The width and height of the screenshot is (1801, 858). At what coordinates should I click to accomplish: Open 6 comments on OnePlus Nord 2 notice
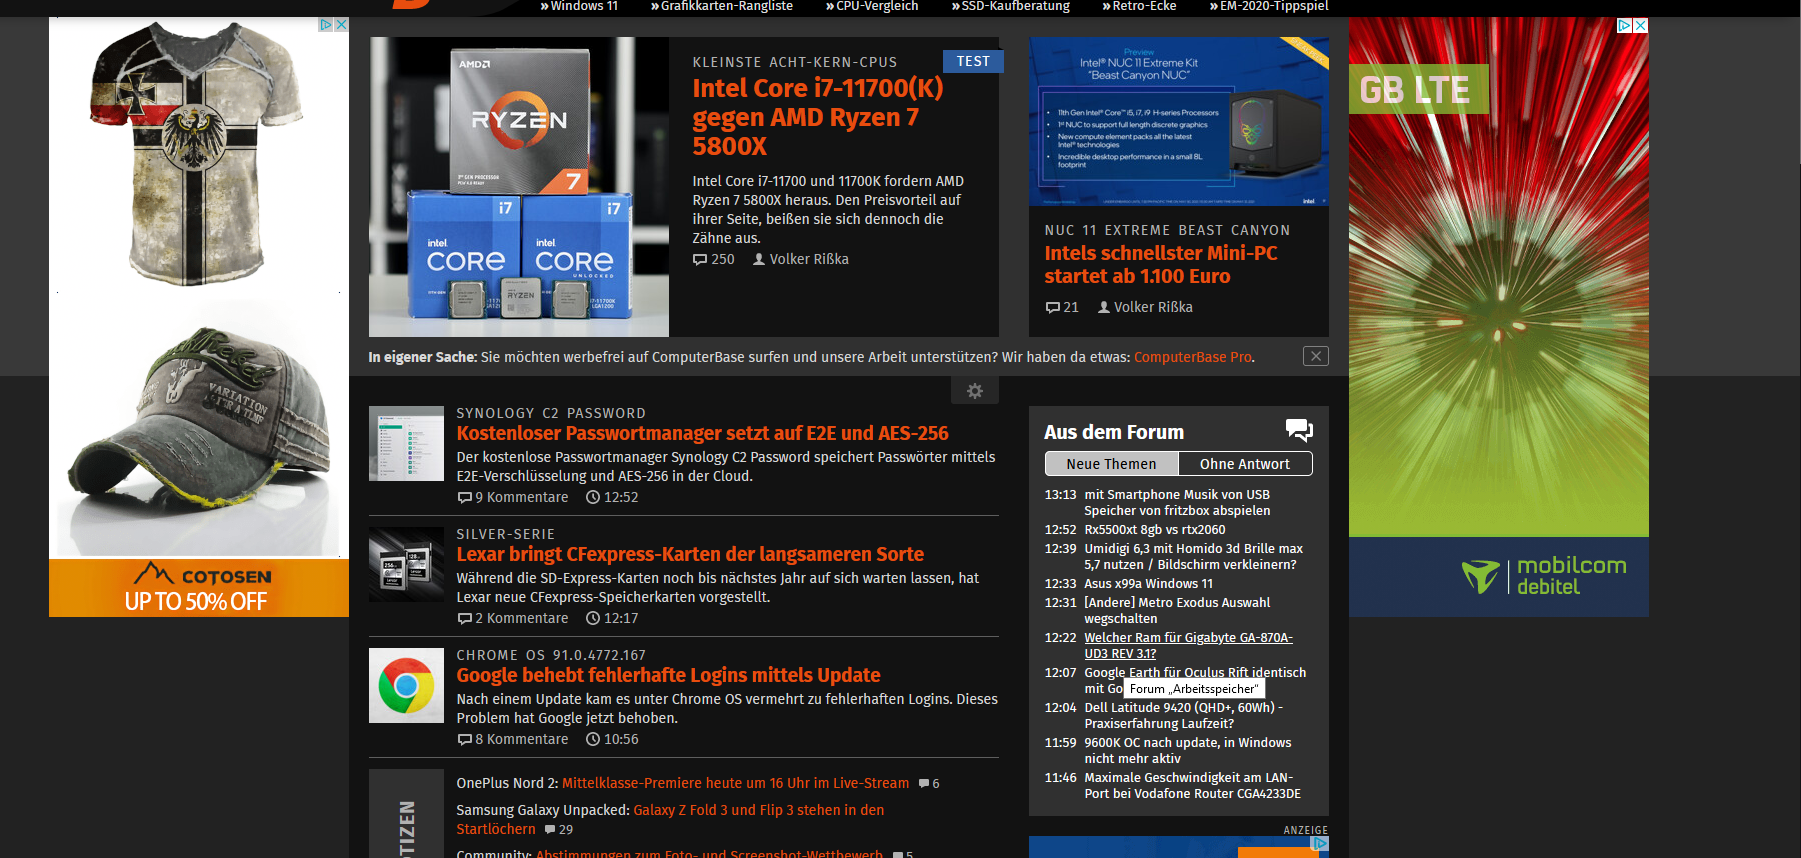click(x=929, y=783)
